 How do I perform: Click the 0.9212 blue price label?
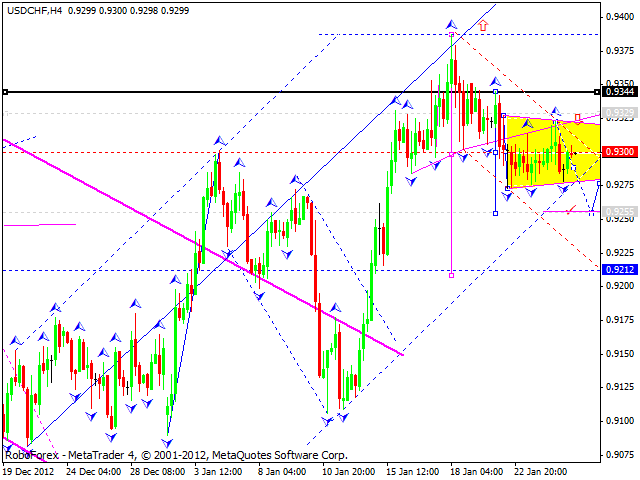coord(620,269)
